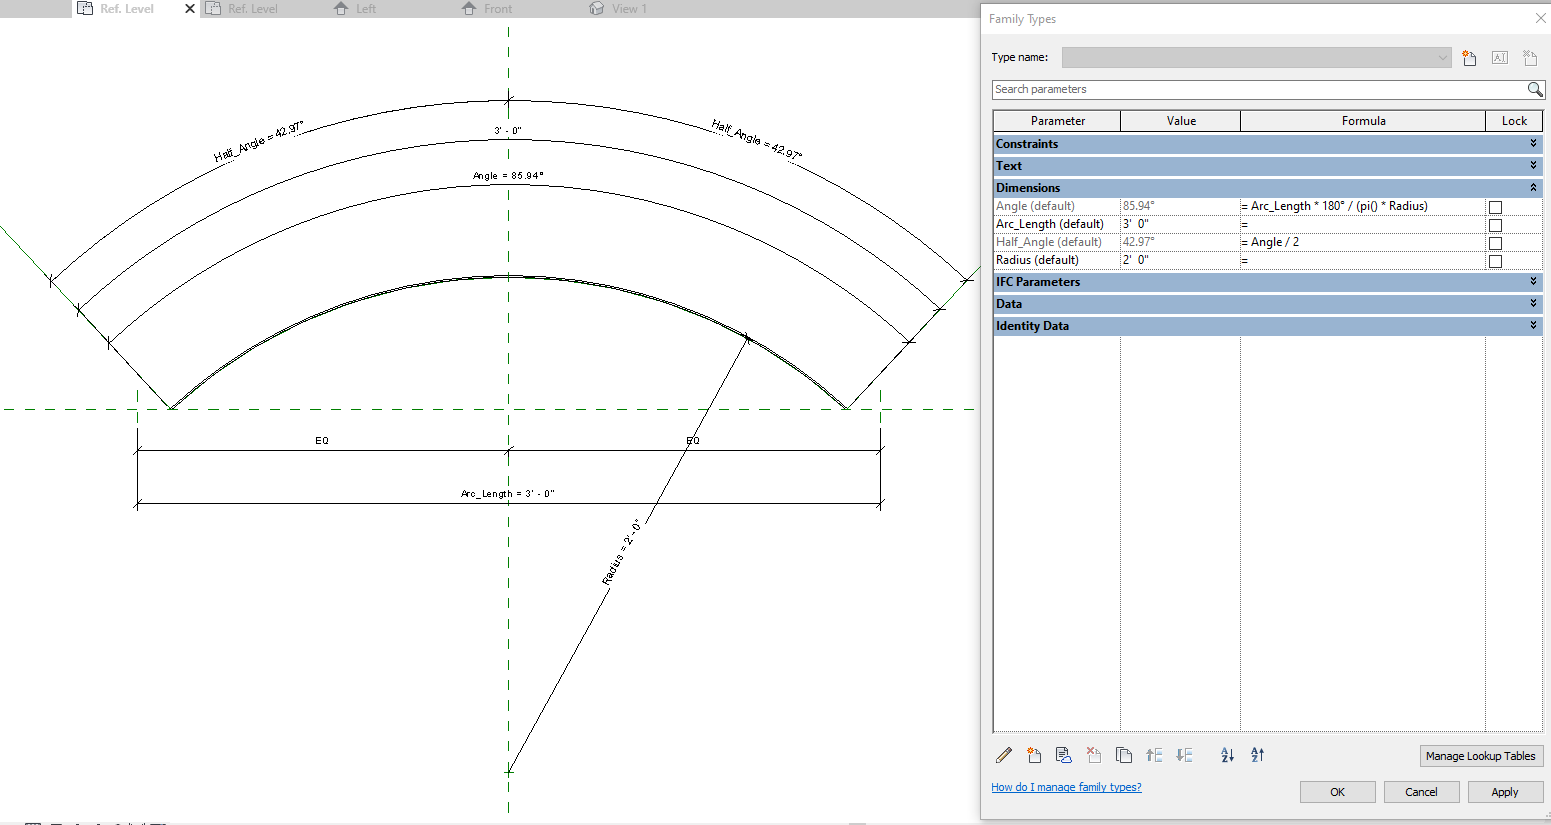The image size is (1551, 825).
Task: Click the Delete Parameter icon
Action: [x=1094, y=755]
